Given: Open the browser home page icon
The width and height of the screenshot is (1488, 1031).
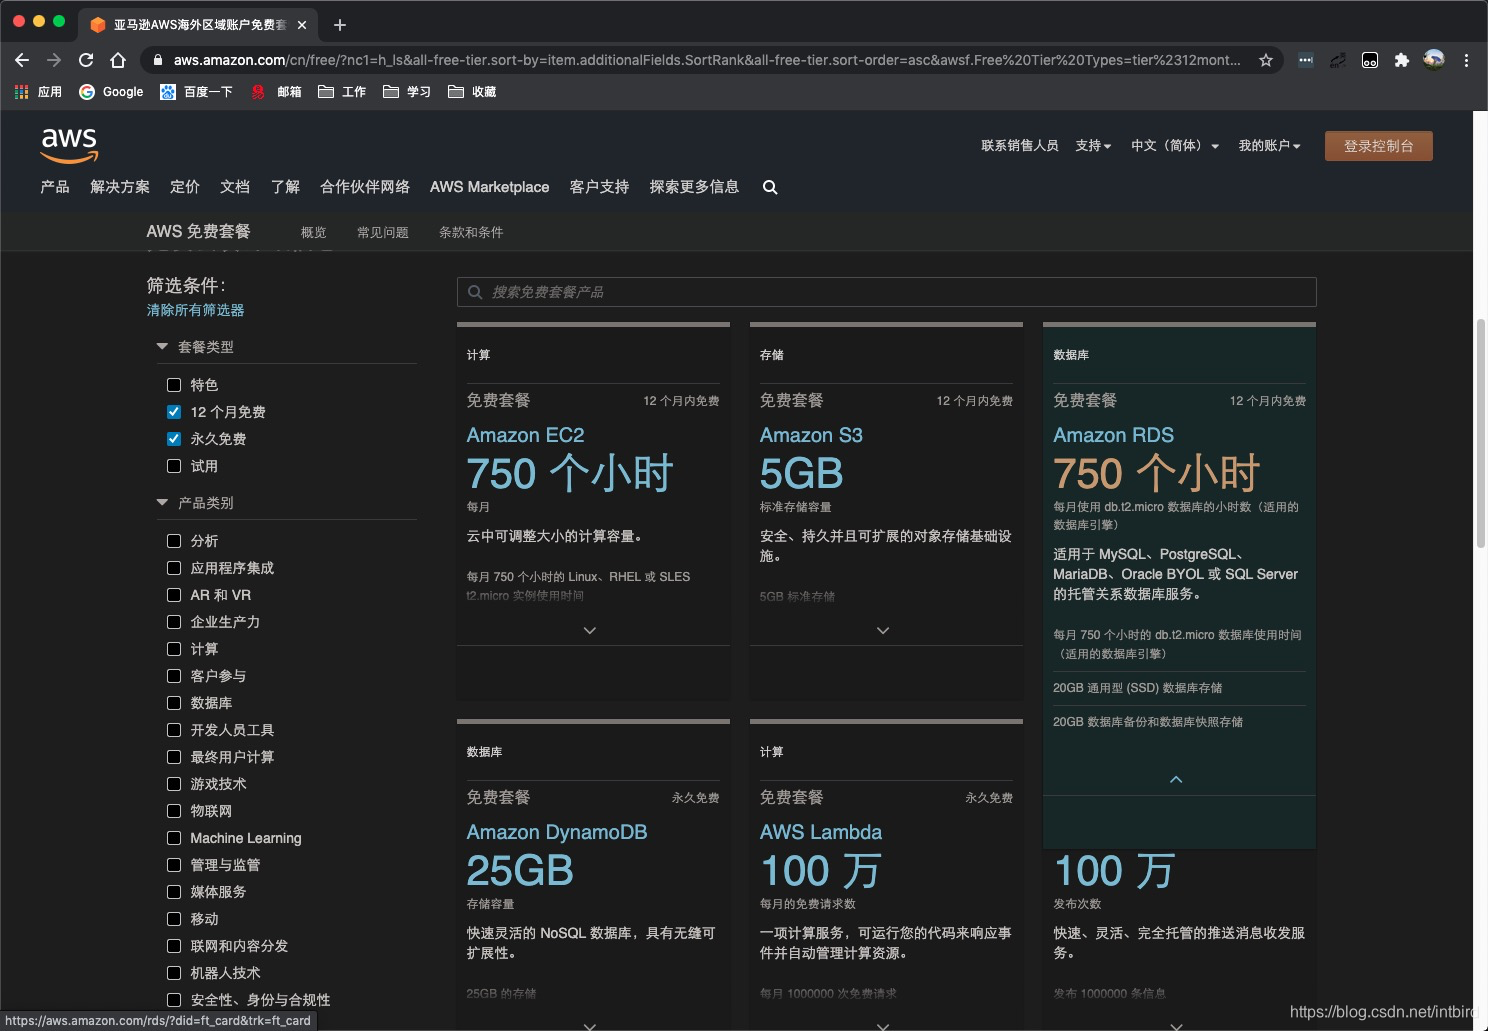Looking at the screenshot, I should (x=118, y=60).
